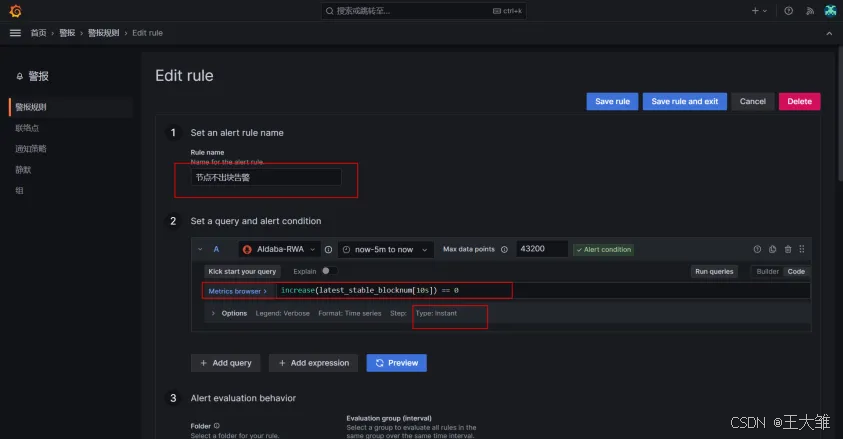This screenshot has height=439, width=843.
Task: Open the news feed icon
Action: point(810,11)
